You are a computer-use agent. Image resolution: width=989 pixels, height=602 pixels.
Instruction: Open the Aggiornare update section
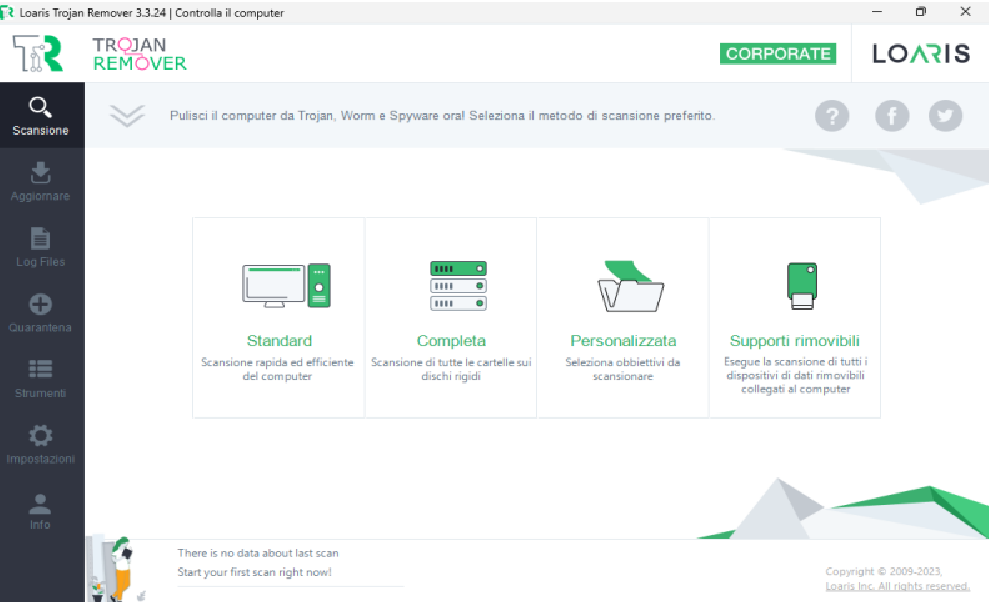coord(41,182)
